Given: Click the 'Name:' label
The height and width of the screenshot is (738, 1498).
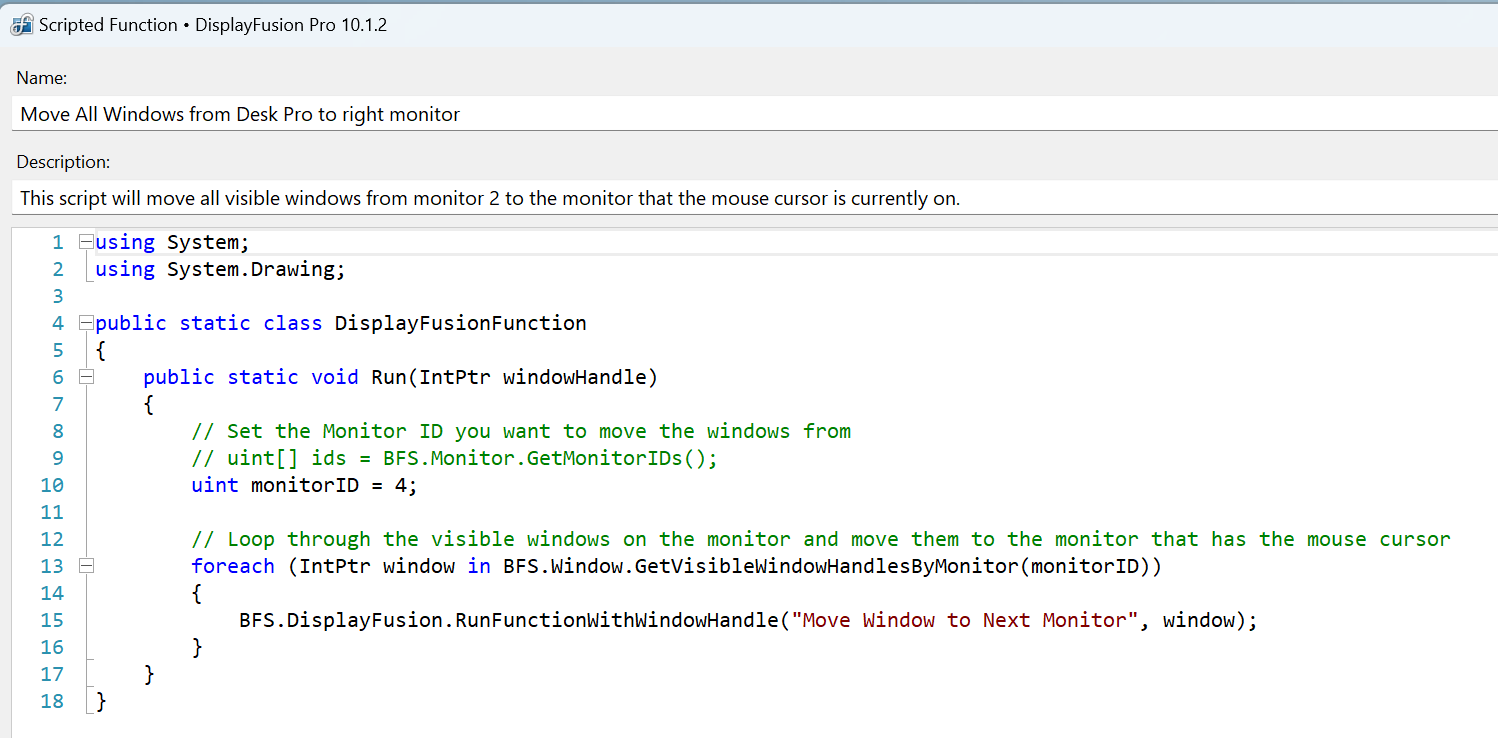Looking at the screenshot, I should (x=42, y=78).
